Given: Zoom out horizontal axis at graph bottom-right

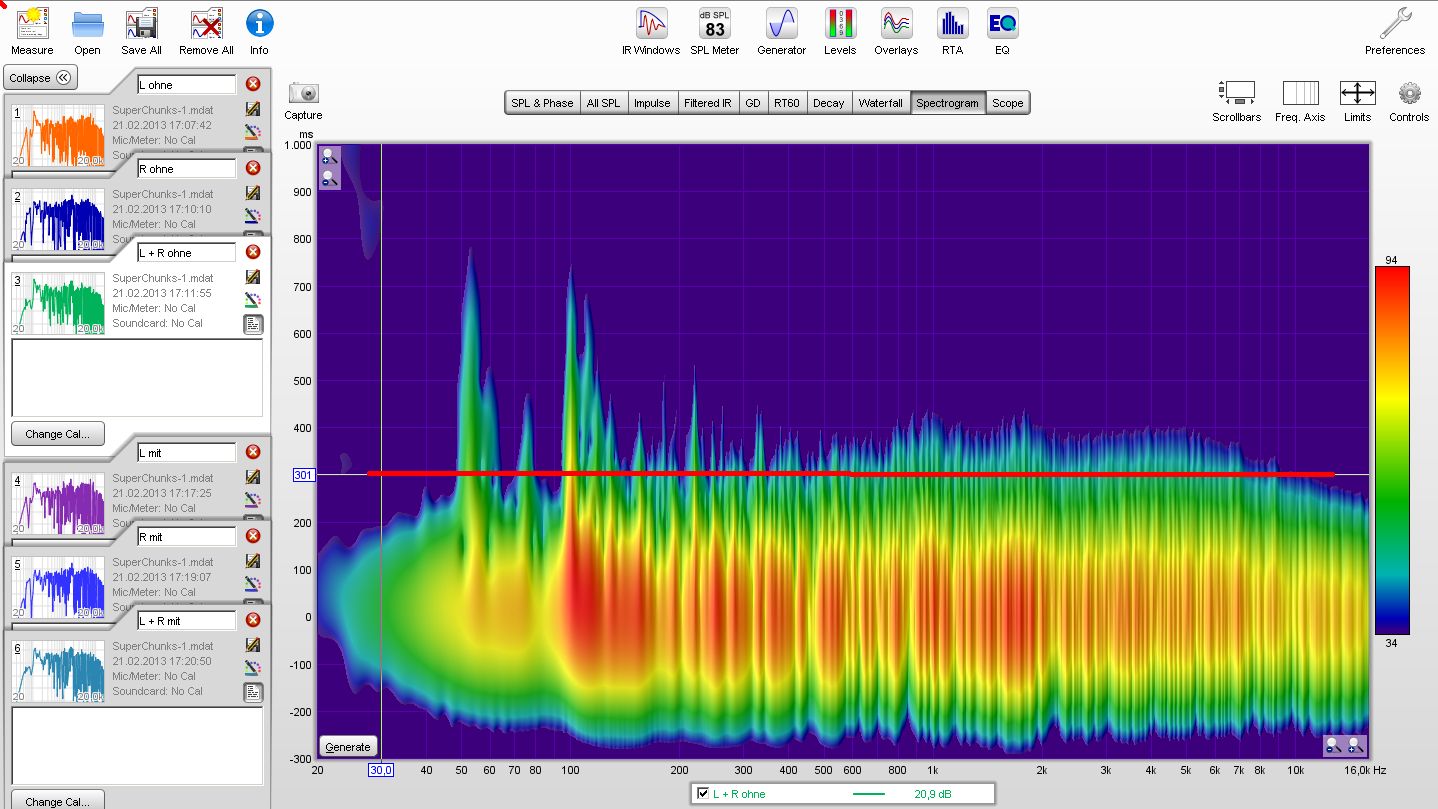Looking at the screenshot, I should click(1334, 745).
